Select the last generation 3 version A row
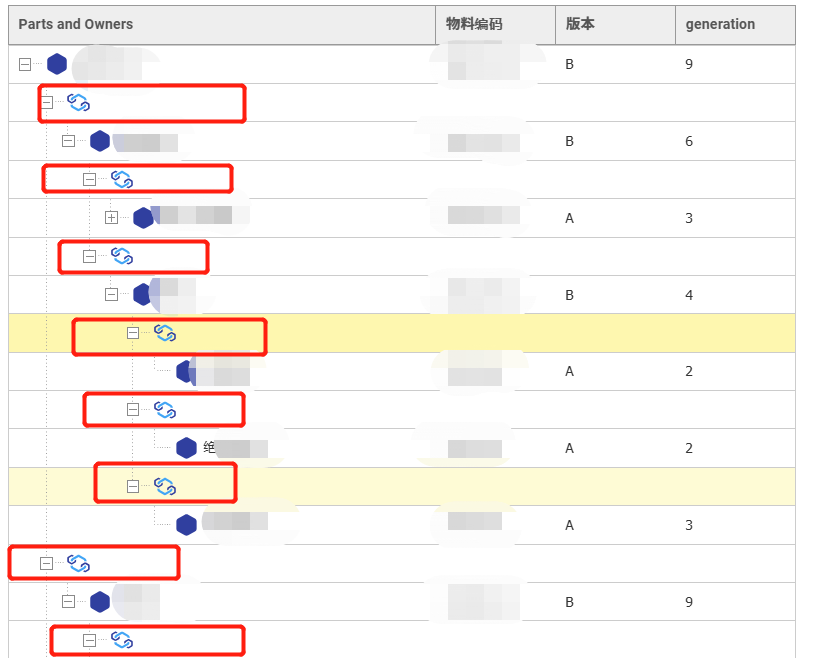The image size is (818, 658). click(x=402, y=525)
